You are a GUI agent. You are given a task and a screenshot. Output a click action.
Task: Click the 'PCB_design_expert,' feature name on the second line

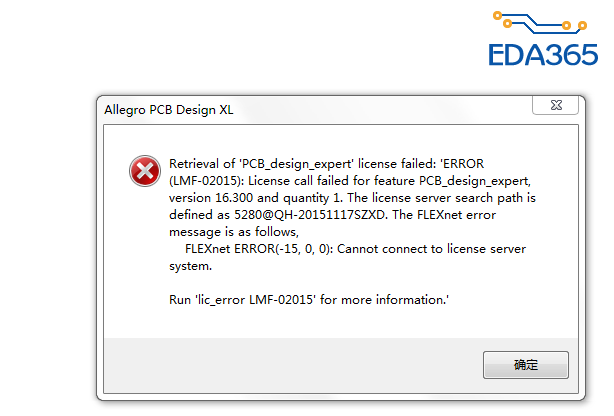(x=468, y=180)
